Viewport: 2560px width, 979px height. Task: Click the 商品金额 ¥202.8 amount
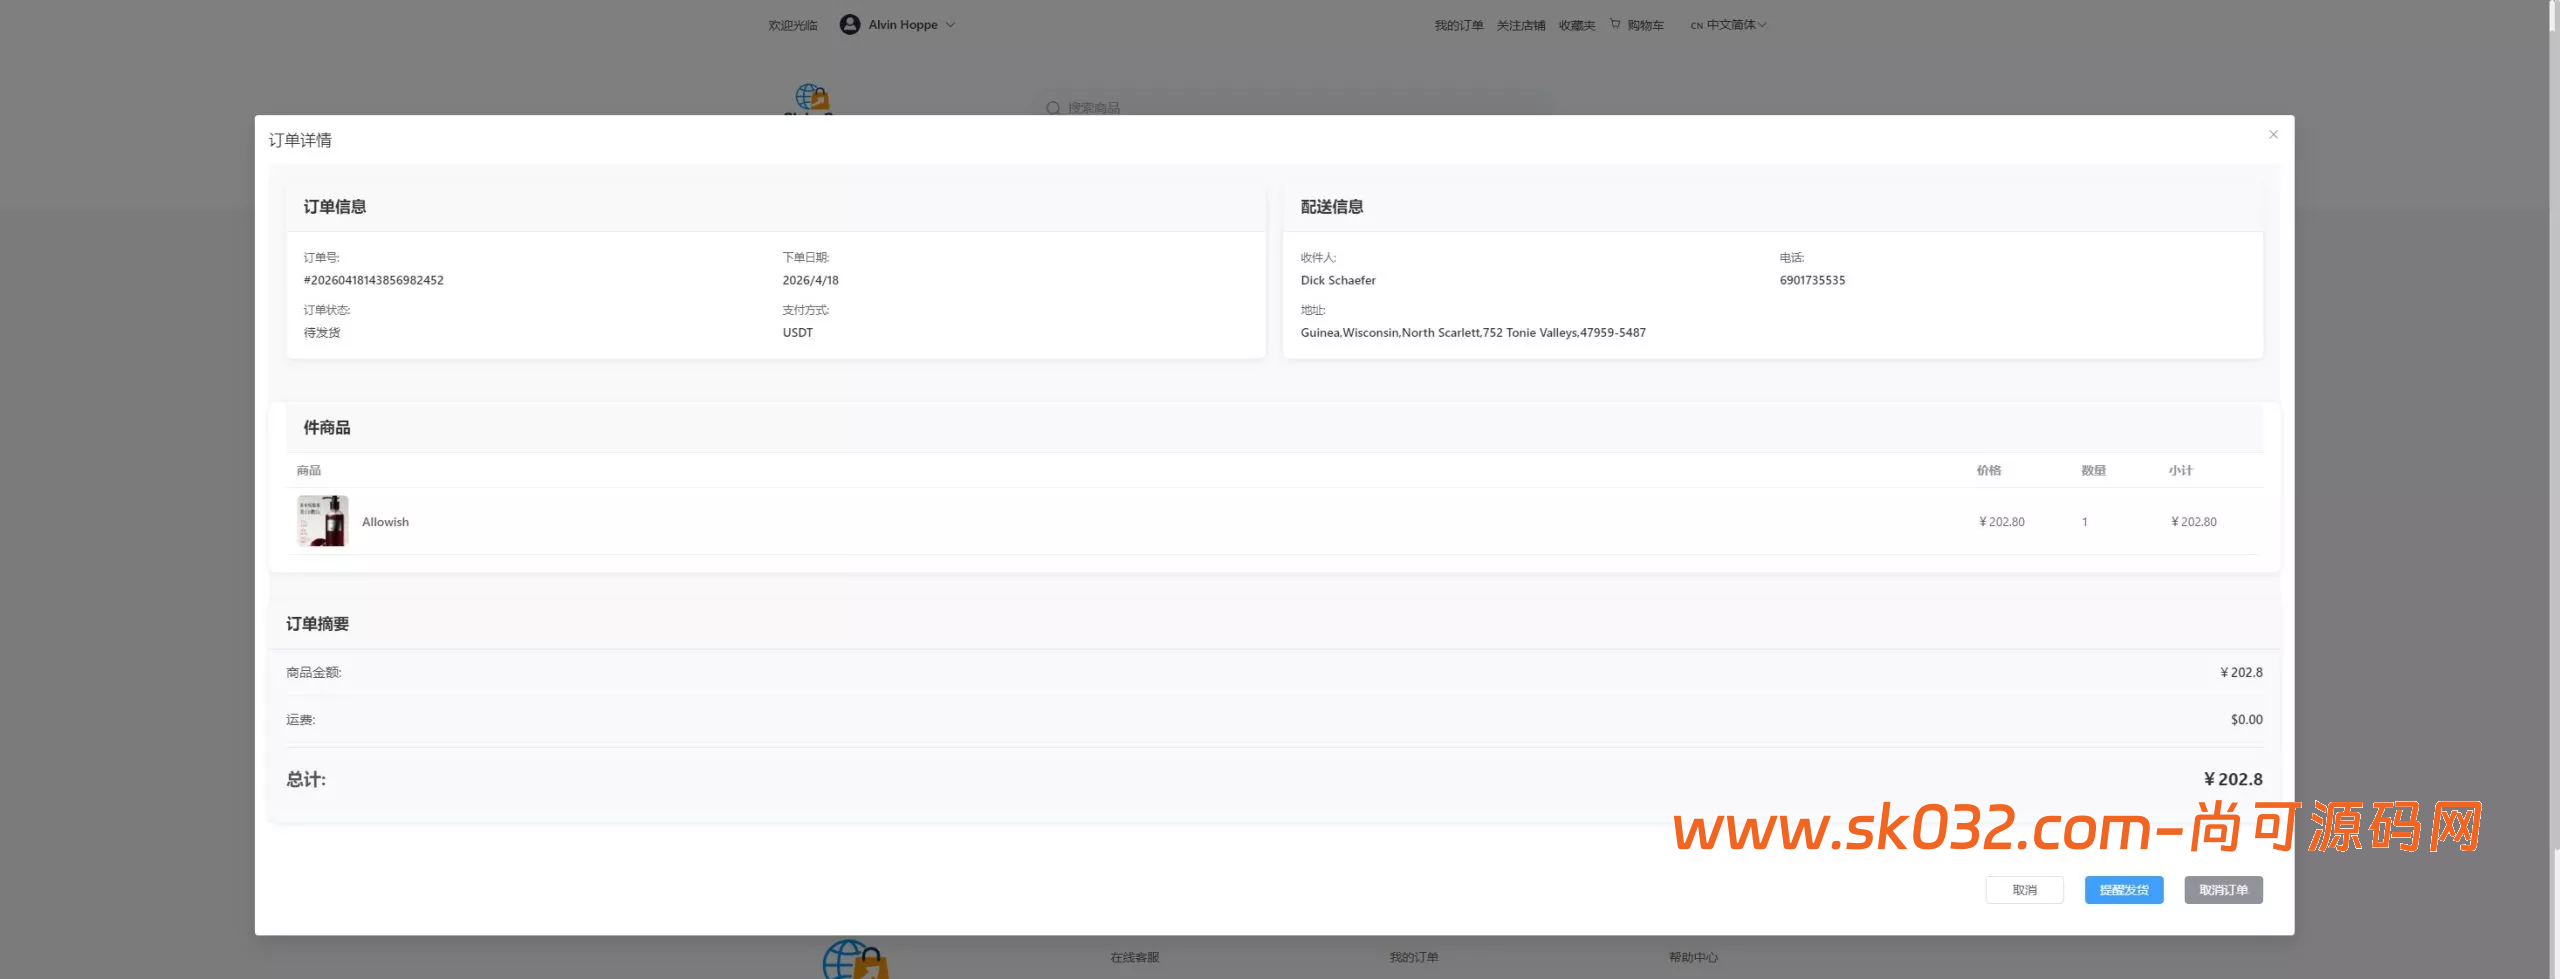(x=2241, y=672)
